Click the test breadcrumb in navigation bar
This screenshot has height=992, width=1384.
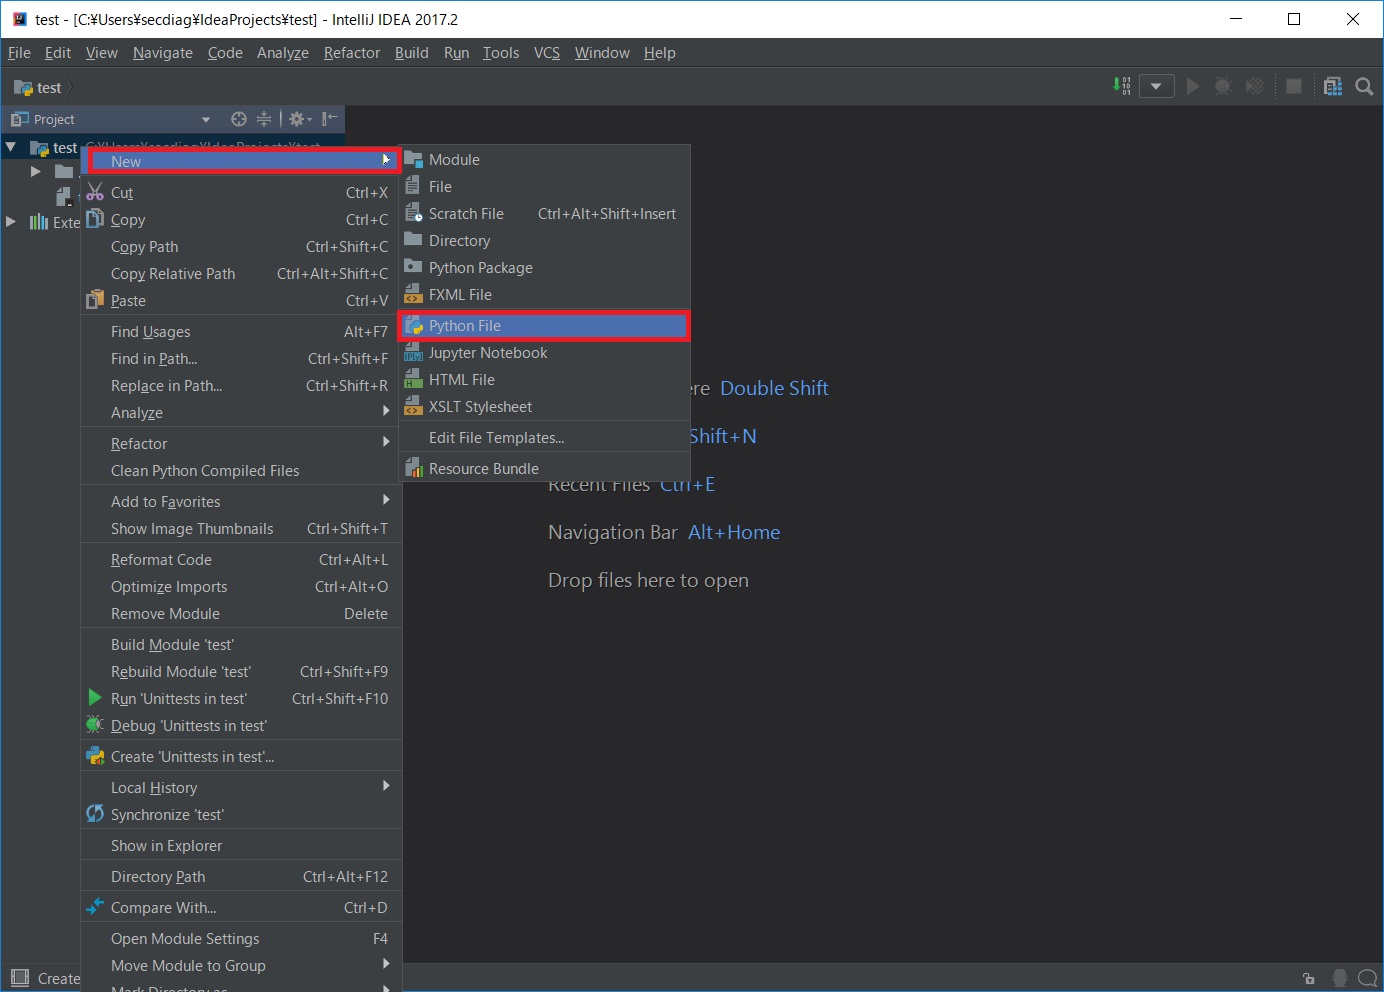click(x=48, y=88)
